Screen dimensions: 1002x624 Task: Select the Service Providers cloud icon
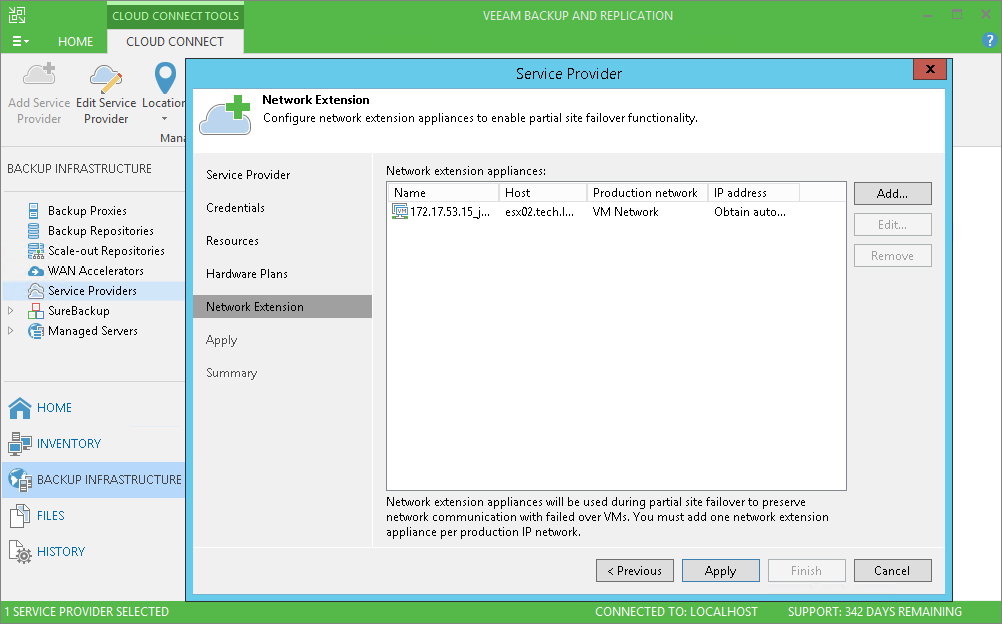coord(36,291)
